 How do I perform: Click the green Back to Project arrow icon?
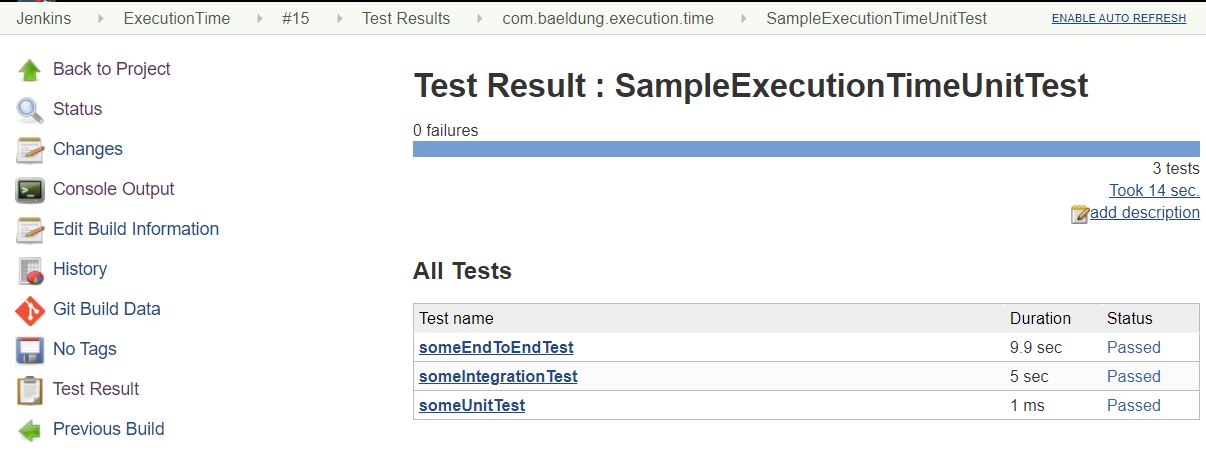[30, 70]
